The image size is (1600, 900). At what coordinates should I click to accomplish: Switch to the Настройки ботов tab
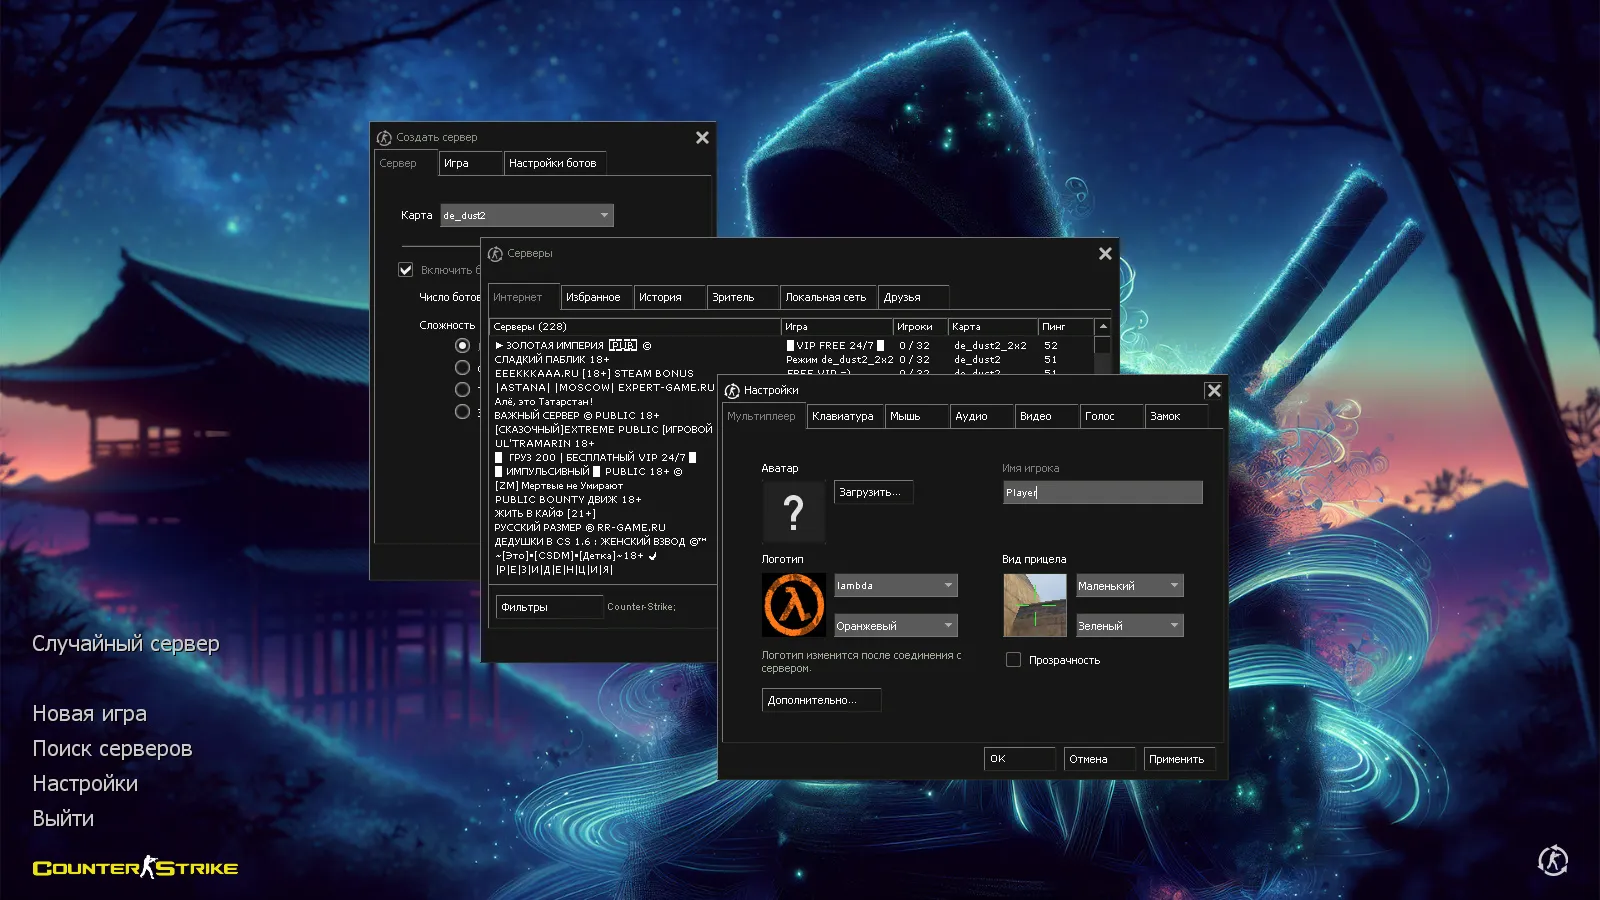556,163
